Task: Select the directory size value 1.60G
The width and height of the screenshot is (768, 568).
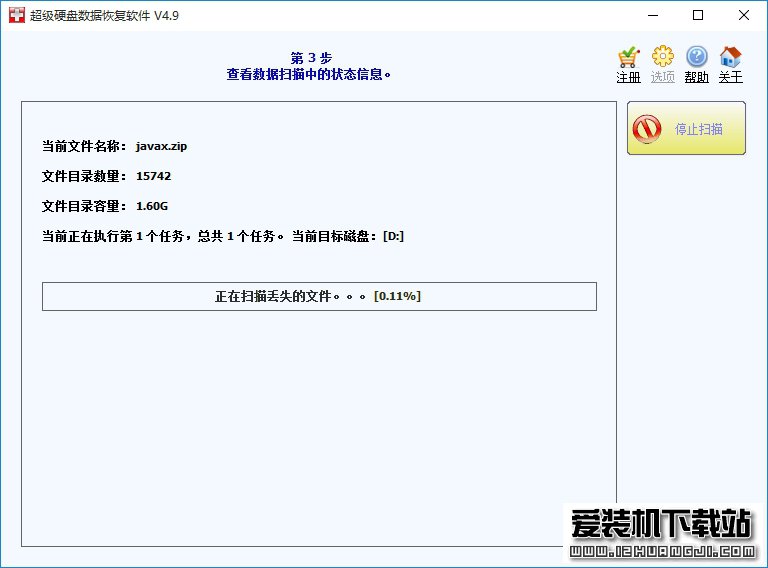Action: pos(152,206)
